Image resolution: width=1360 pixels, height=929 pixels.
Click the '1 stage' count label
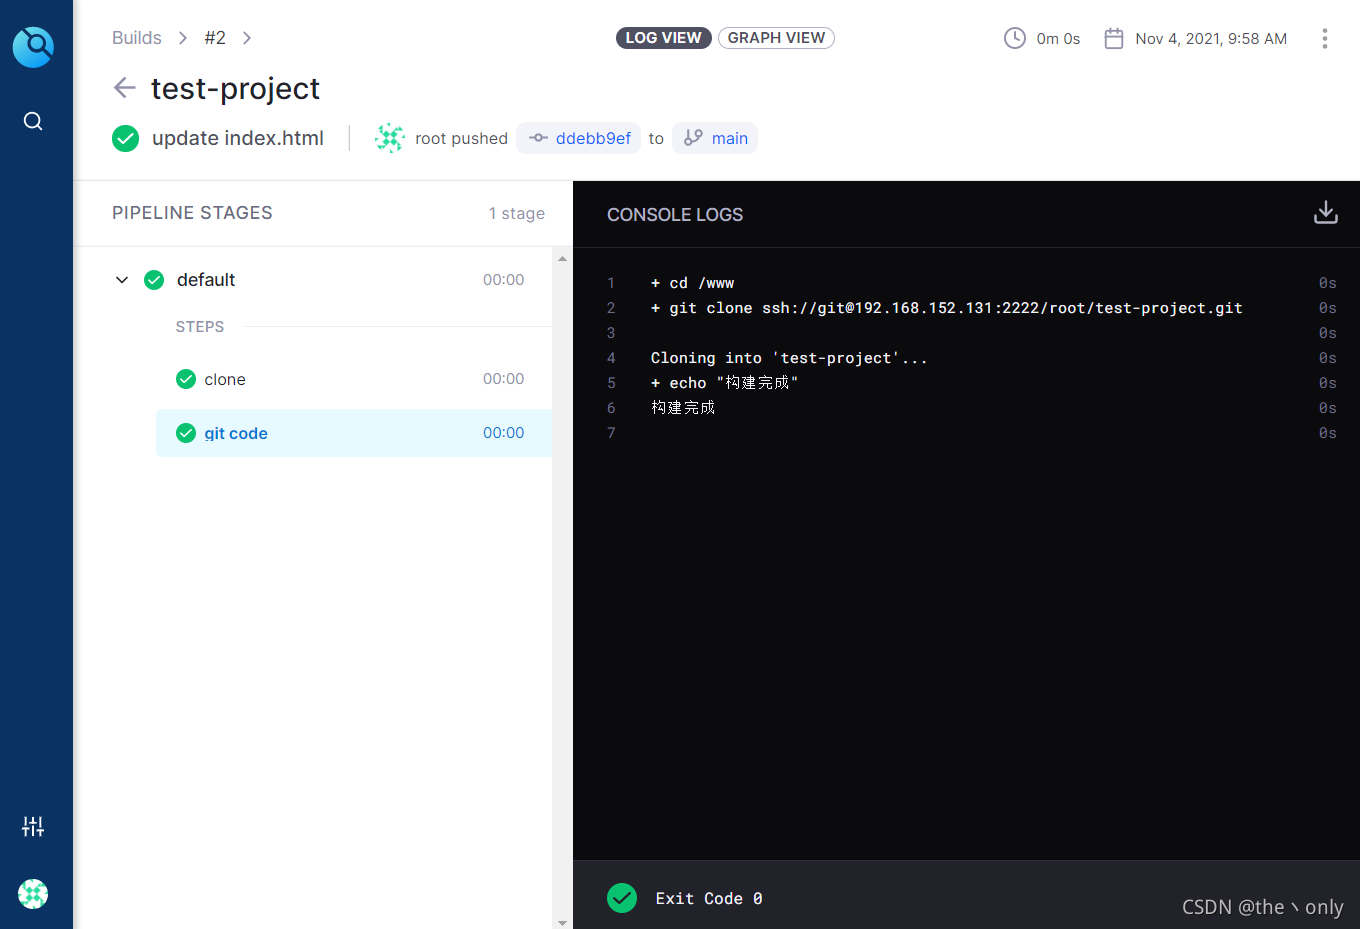coord(517,213)
